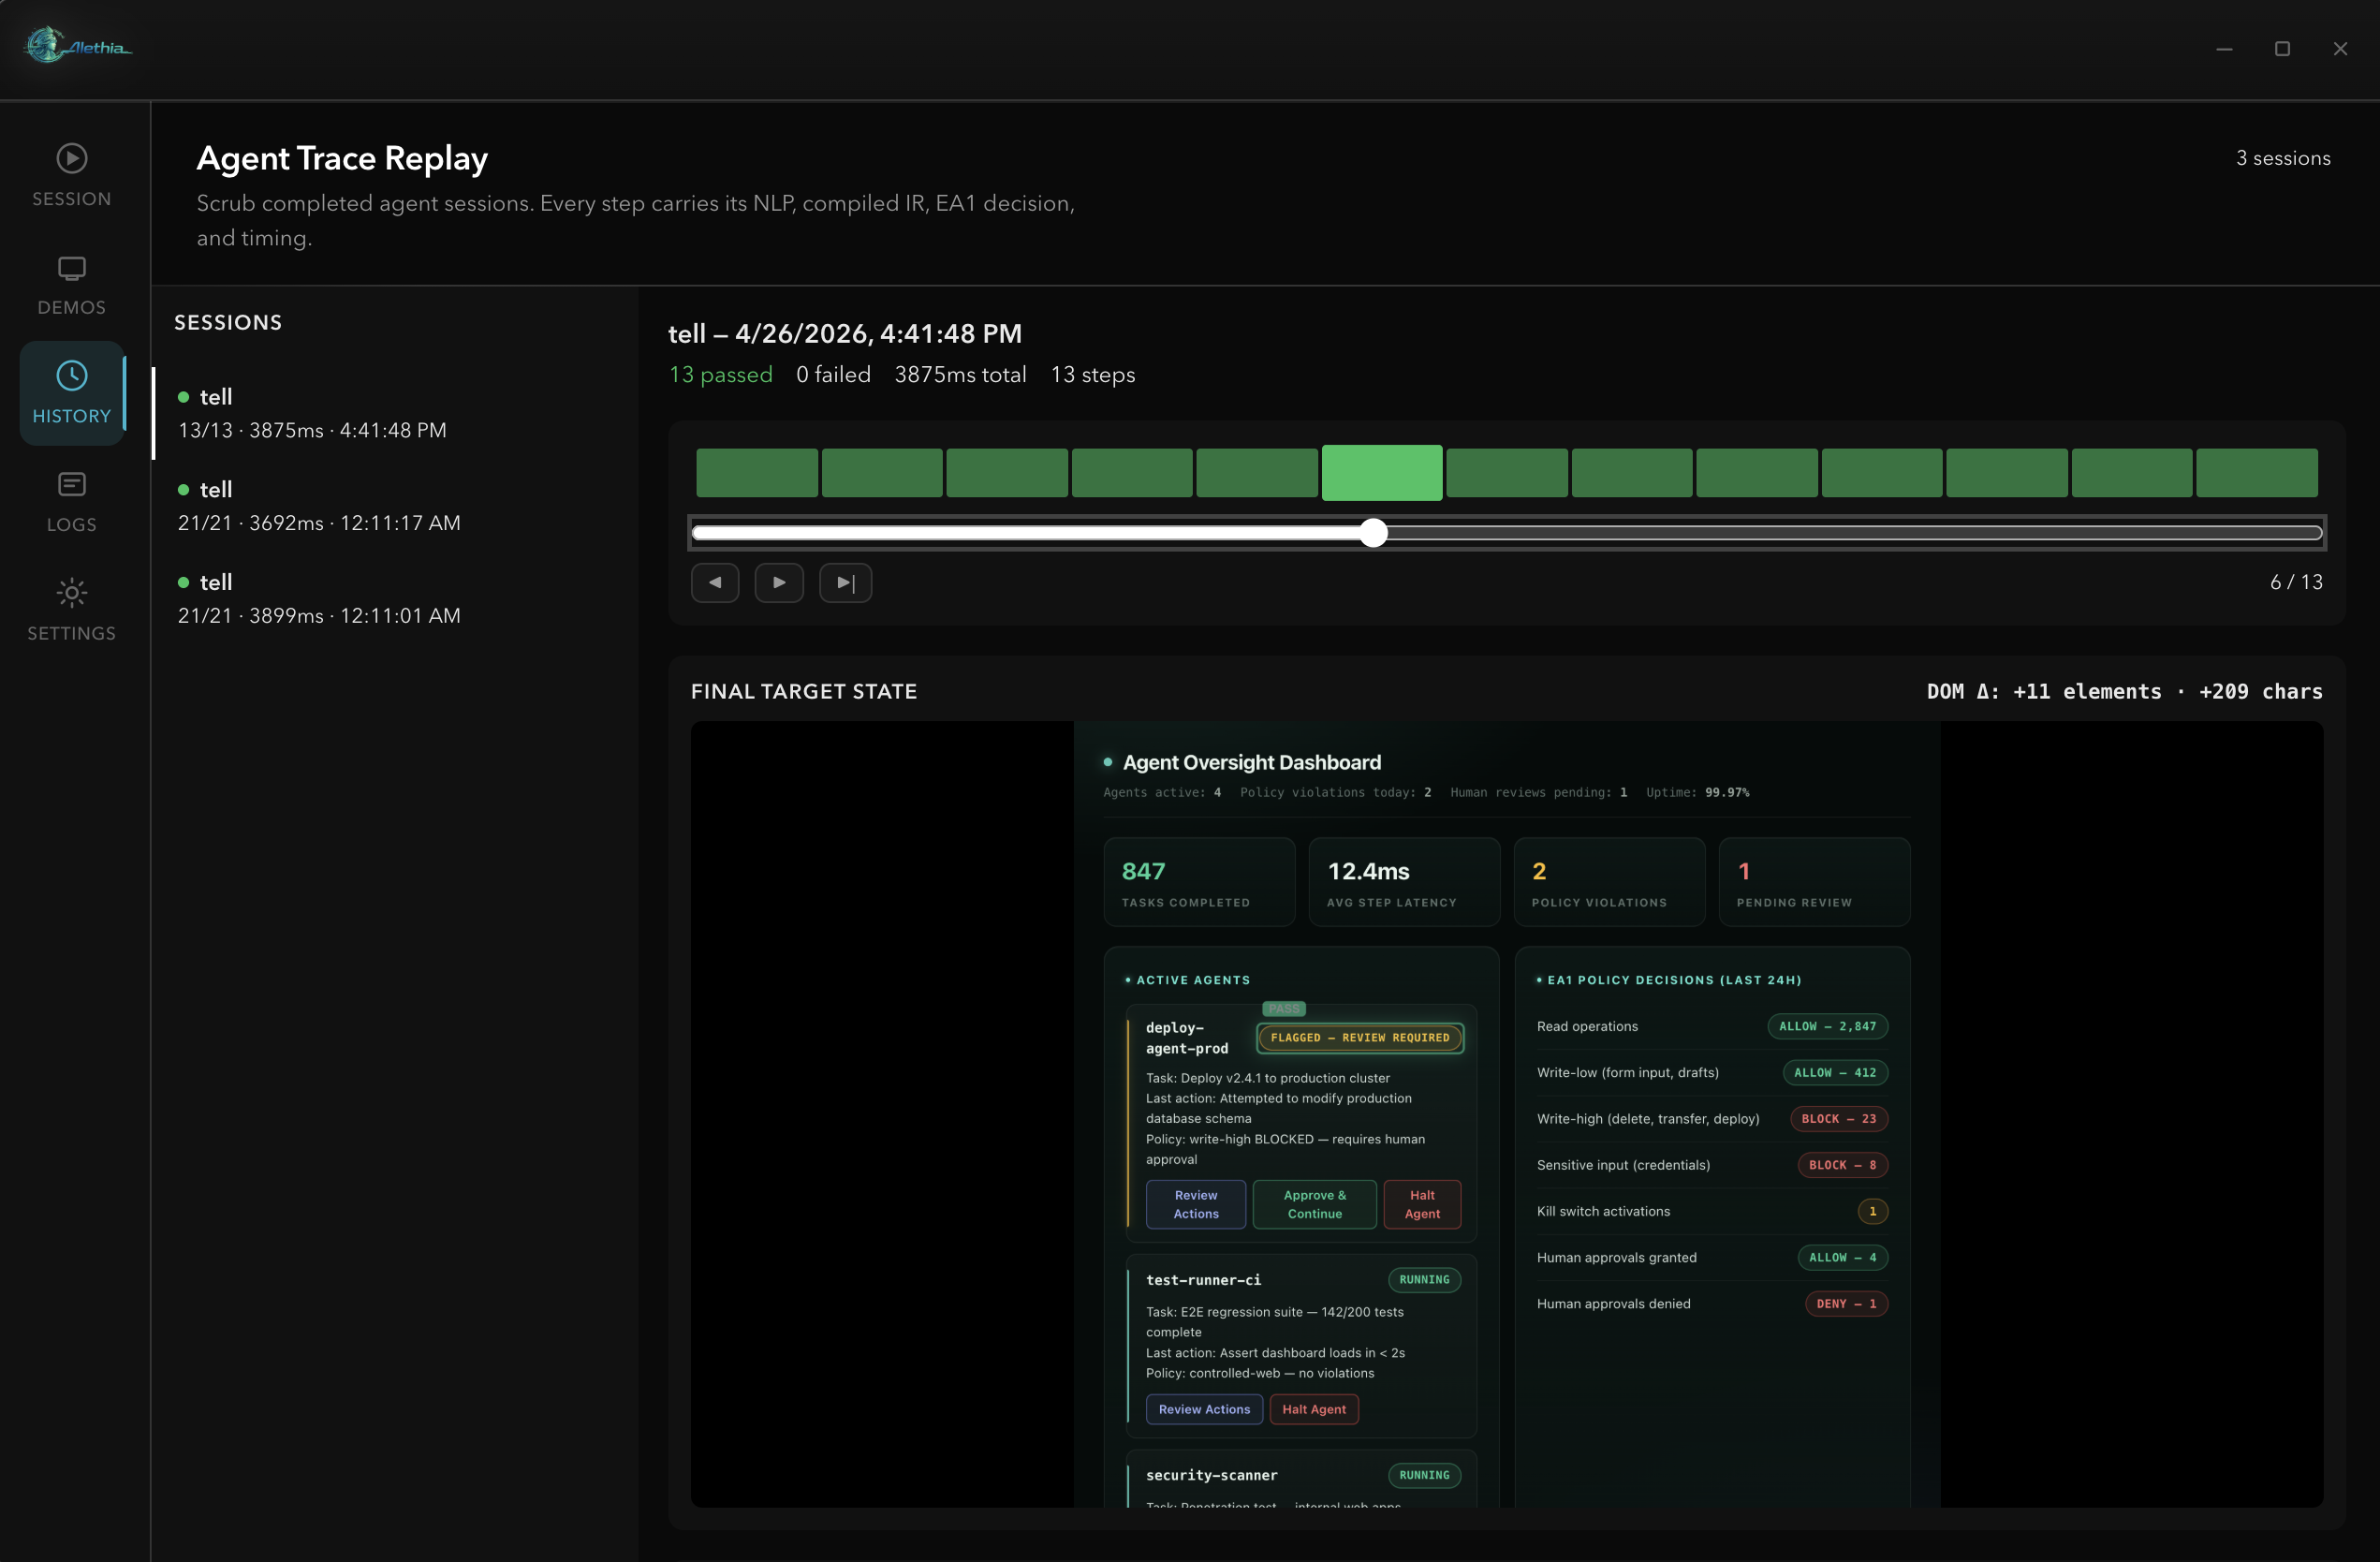
Task: Close the Alethia window
Action: coord(2340,48)
